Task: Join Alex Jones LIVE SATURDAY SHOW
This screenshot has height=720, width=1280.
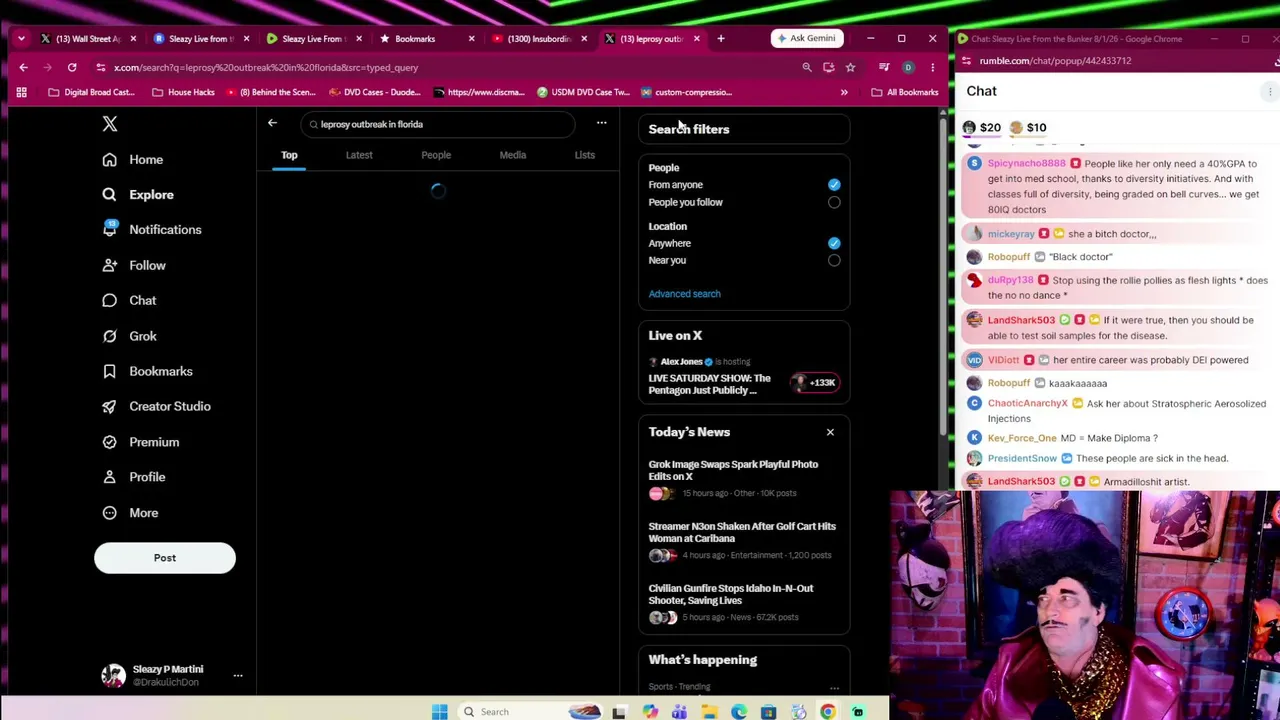Action: (x=744, y=377)
